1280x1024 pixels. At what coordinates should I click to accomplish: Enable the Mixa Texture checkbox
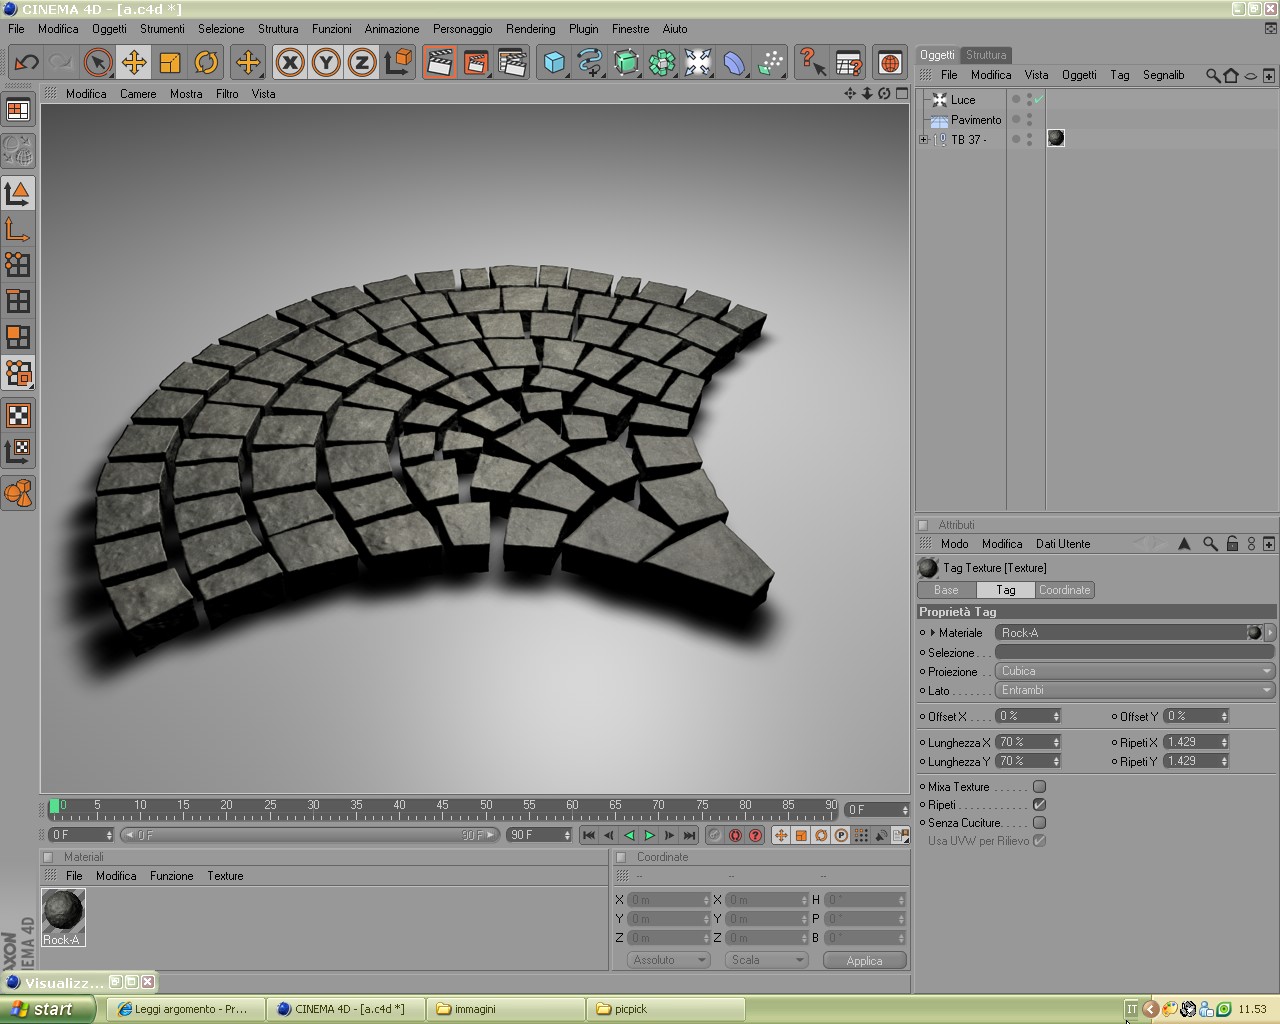click(x=1039, y=787)
